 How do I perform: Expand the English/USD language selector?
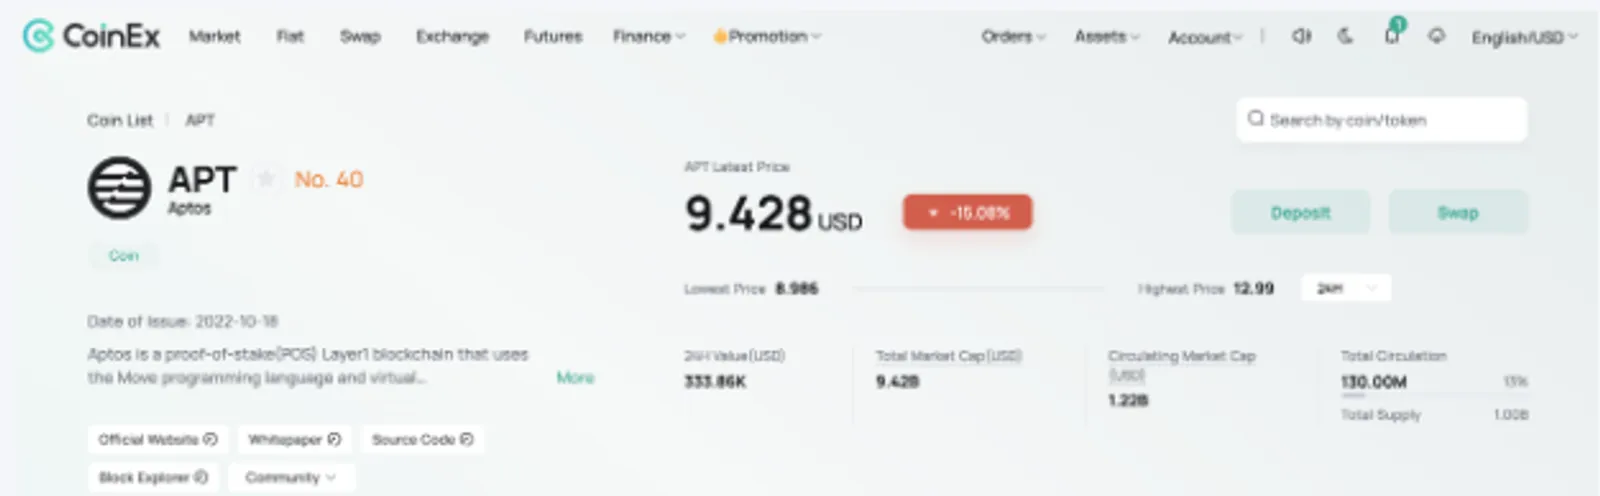tap(1524, 37)
